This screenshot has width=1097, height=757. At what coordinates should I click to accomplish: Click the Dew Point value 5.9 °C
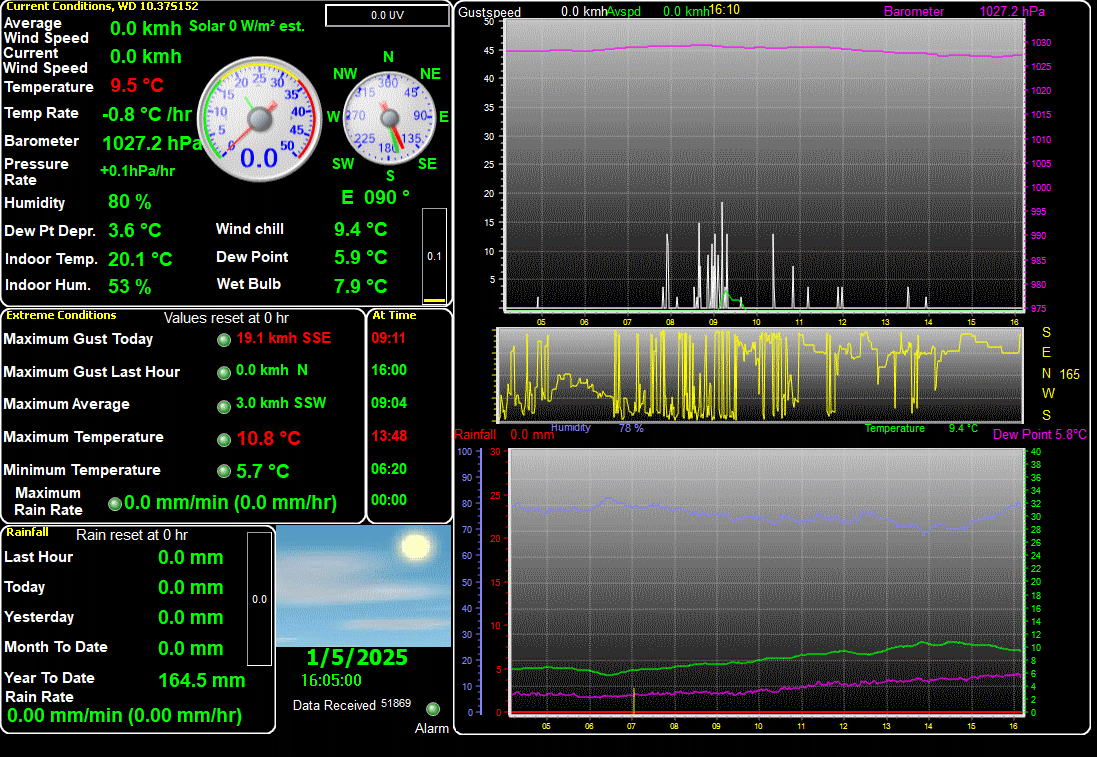pos(361,257)
